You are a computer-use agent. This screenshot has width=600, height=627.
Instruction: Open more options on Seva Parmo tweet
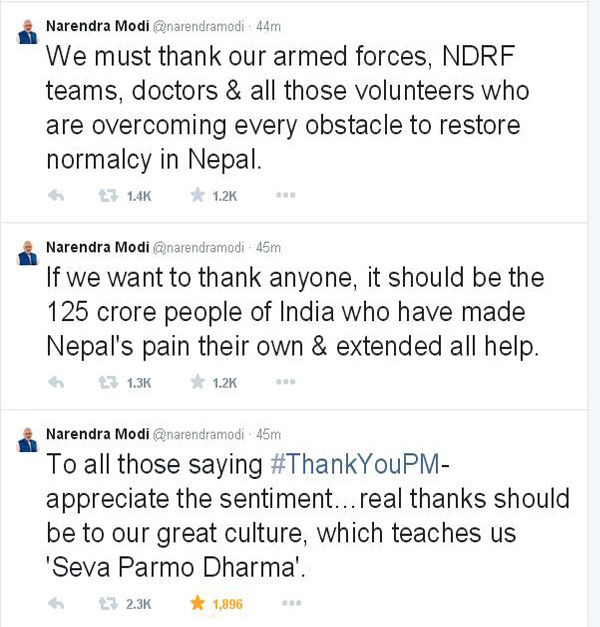point(286,603)
